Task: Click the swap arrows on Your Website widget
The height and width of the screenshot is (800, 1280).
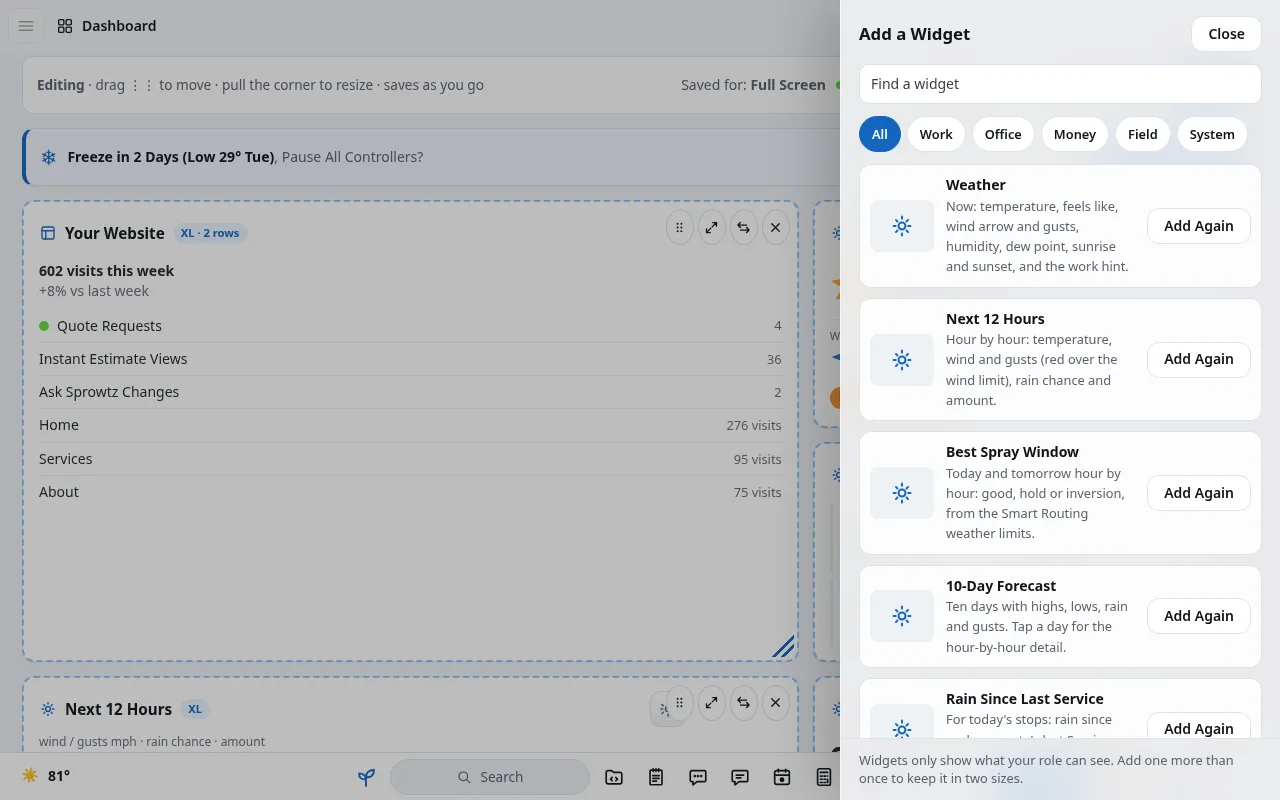Action: click(743, 228)
